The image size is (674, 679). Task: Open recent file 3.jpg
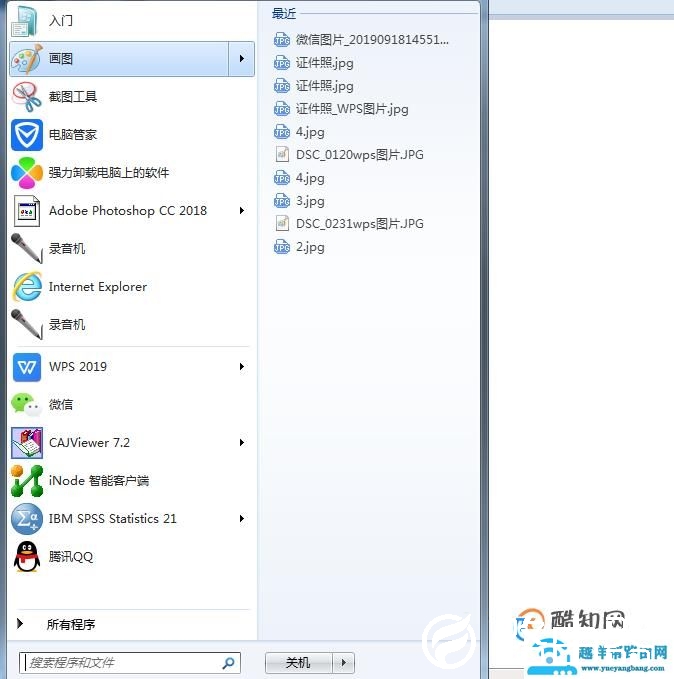click(x=299, y=201)
